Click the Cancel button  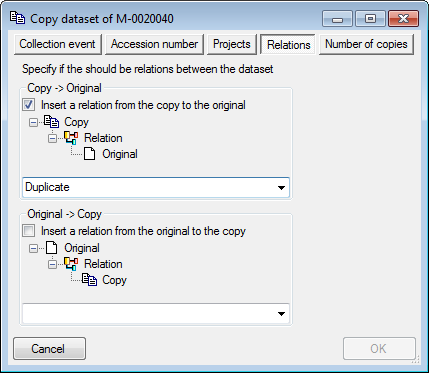[x=49, y=349]
